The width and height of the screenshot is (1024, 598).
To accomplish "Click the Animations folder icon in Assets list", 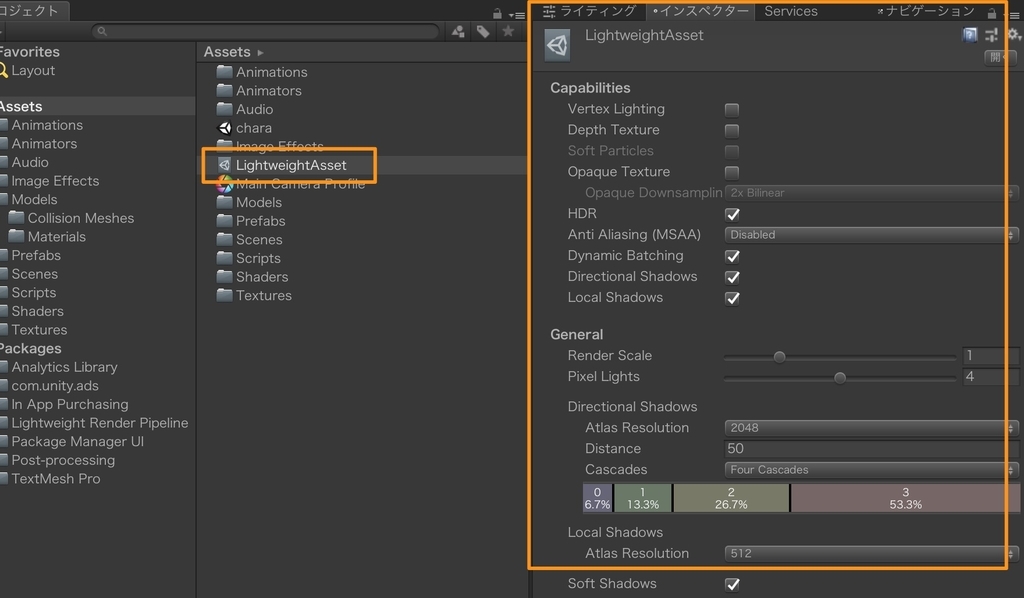I will [225, 71].
